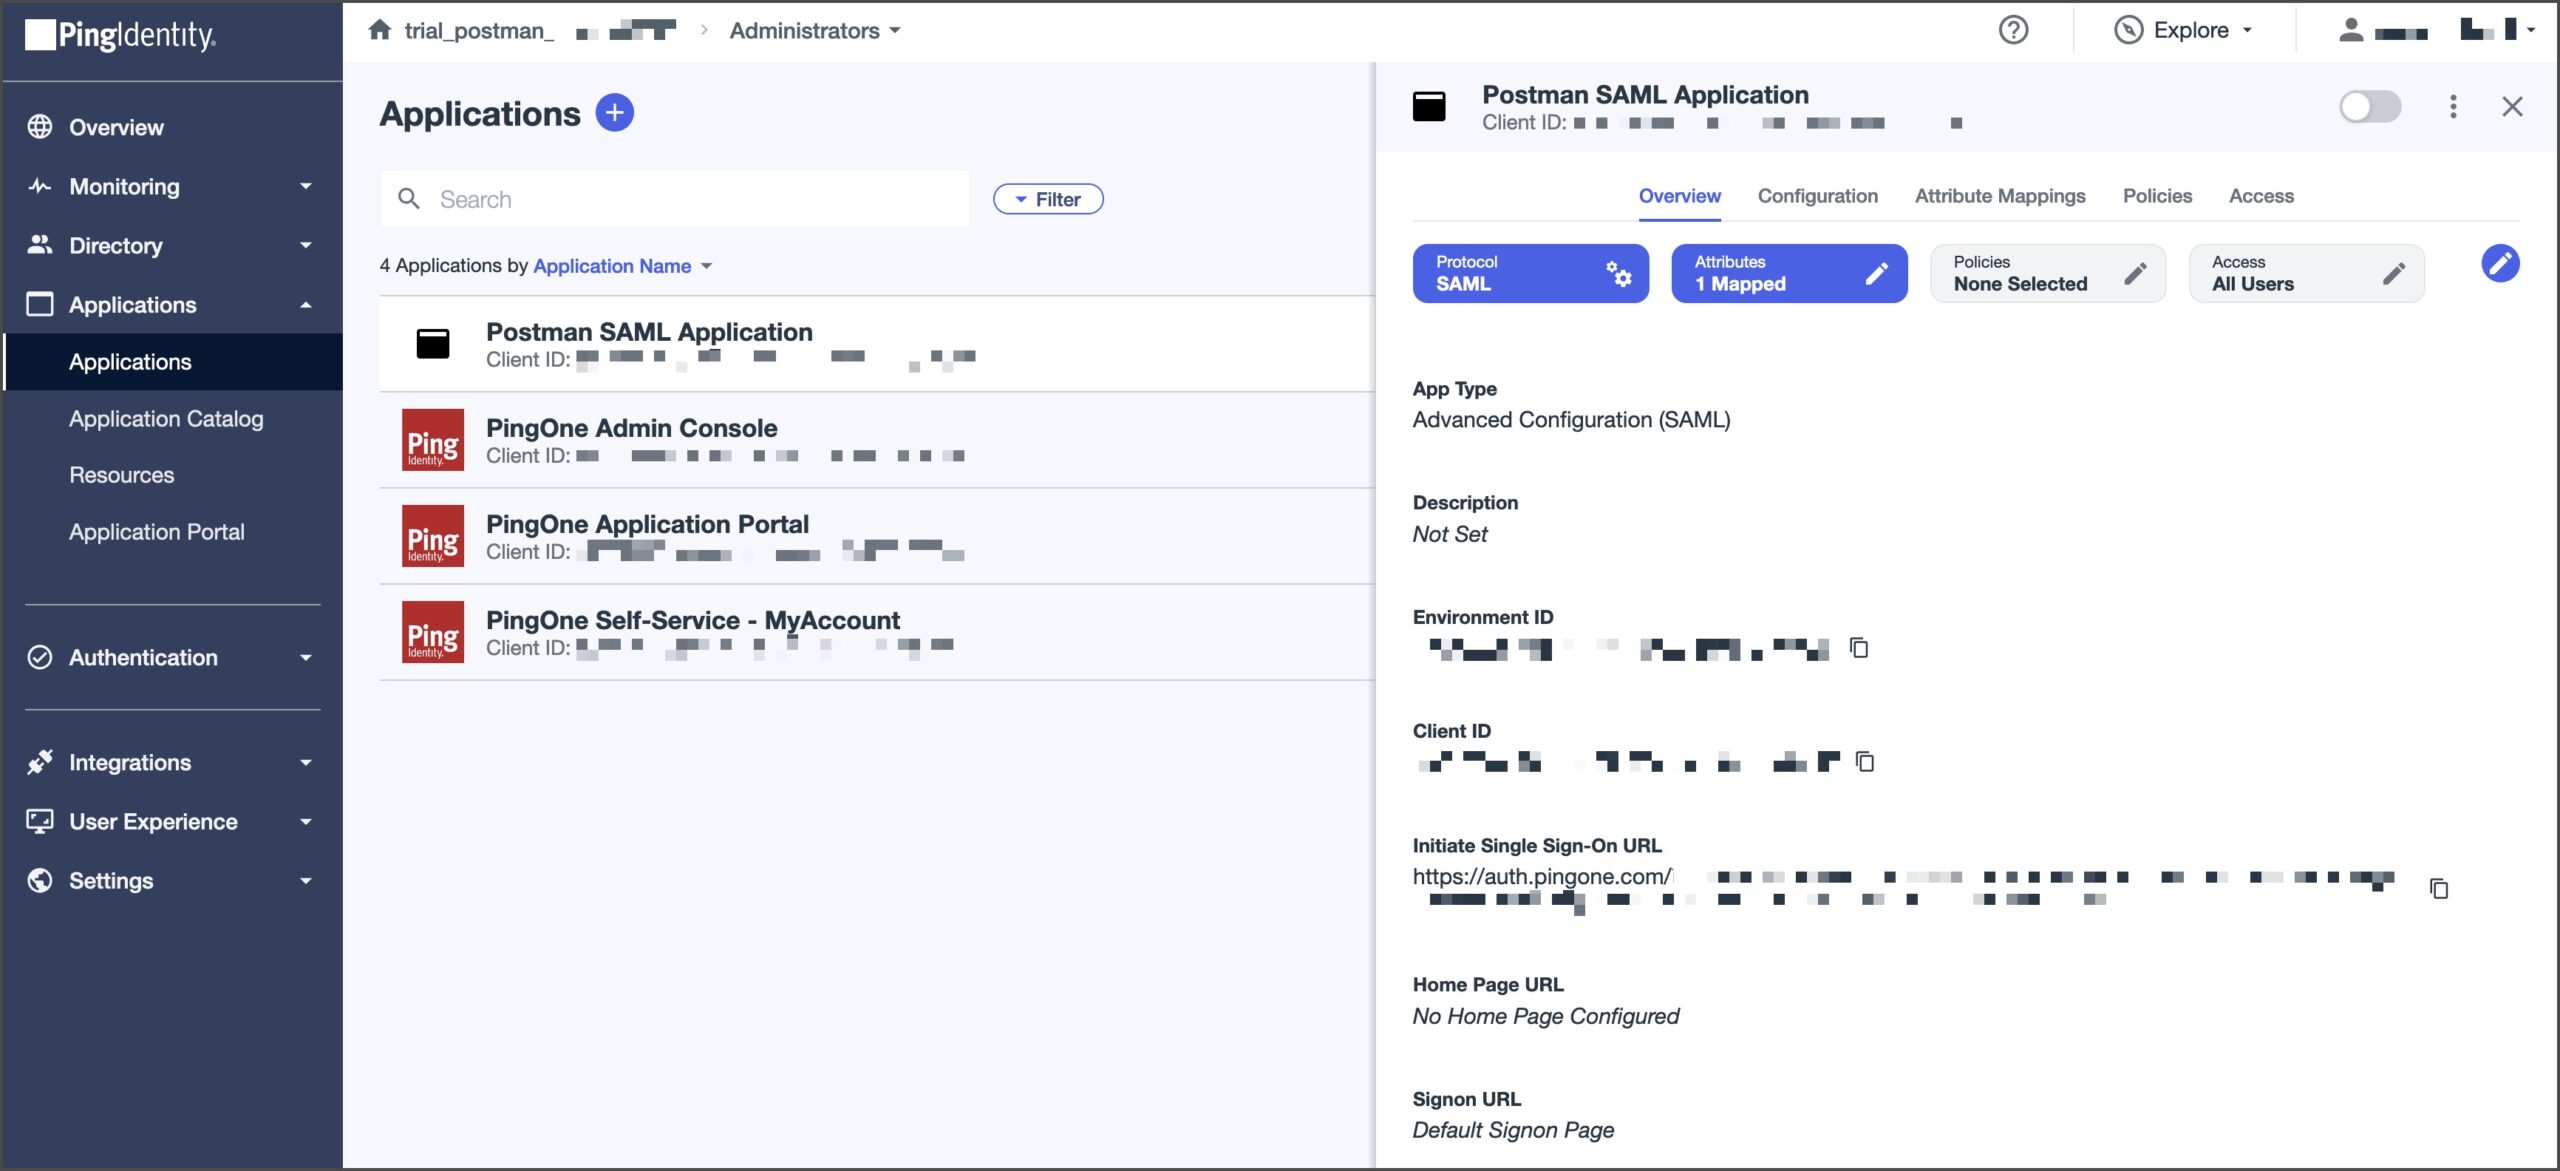Expand the Monitoring sidebar section

coord(306,186)
